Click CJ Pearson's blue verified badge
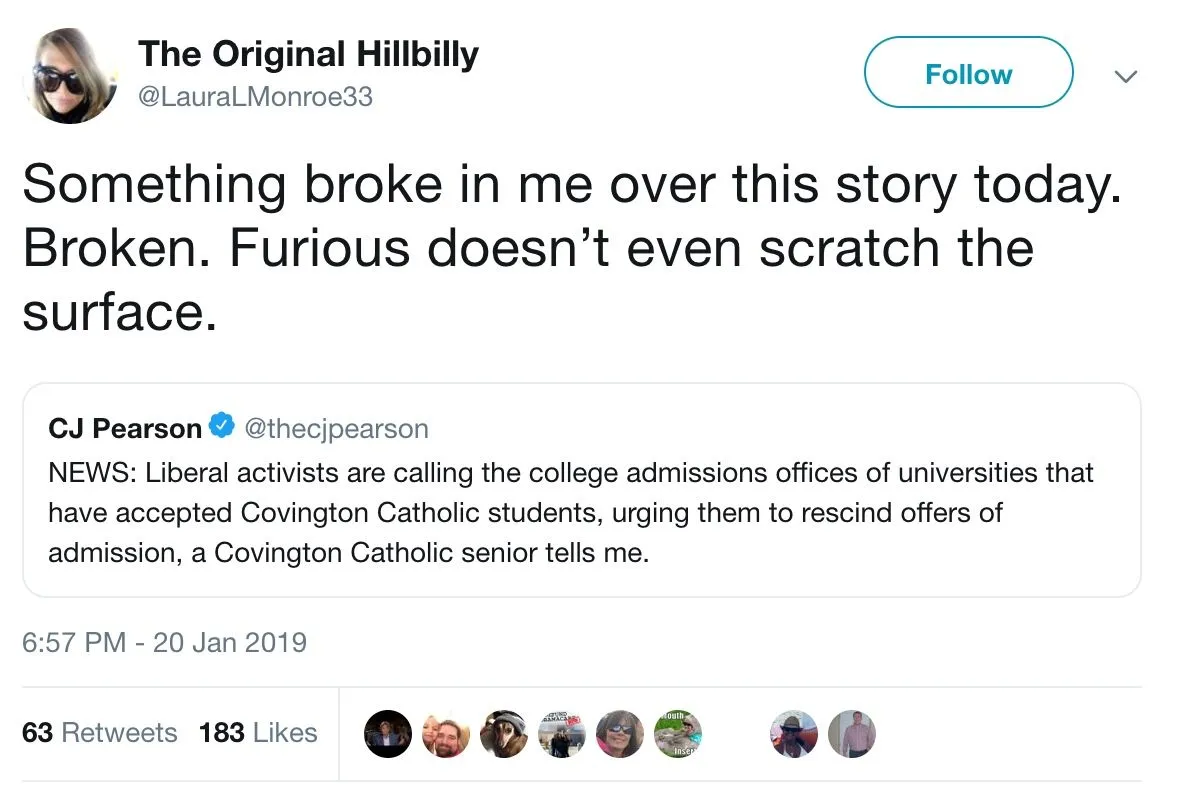Screen dimensions: 1190x786 point(221,427)
